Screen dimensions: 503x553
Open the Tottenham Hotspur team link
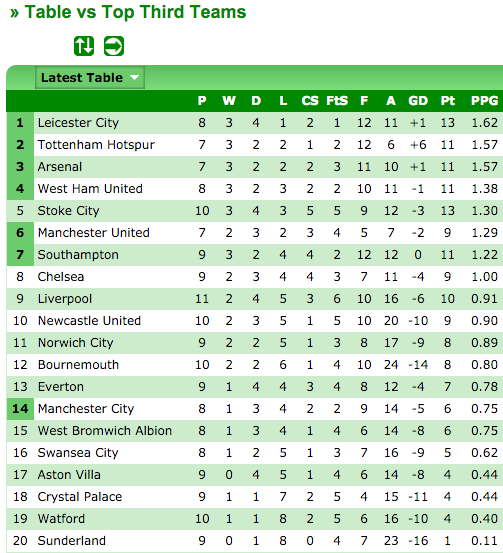[96, 145]
